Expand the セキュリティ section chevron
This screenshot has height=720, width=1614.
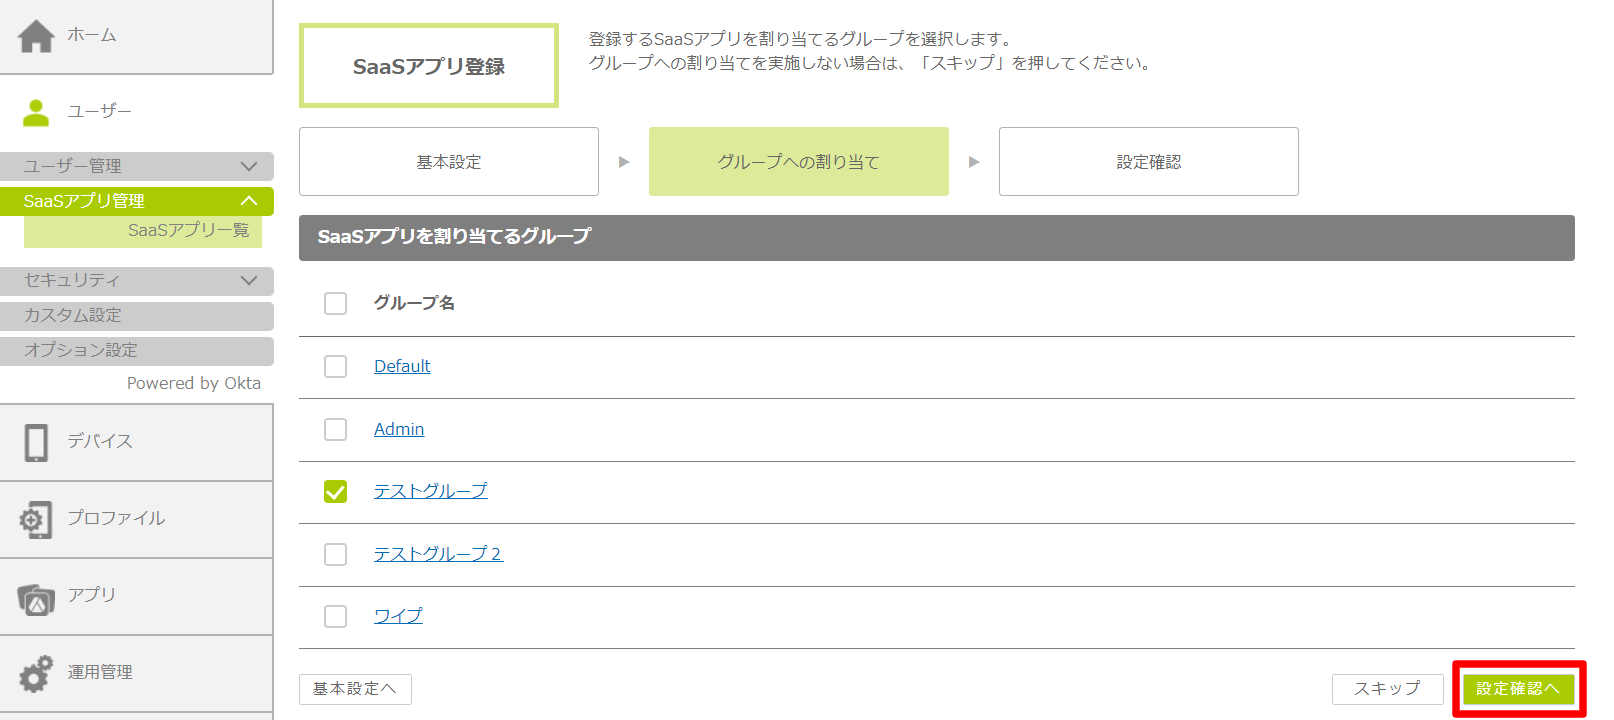249,280
